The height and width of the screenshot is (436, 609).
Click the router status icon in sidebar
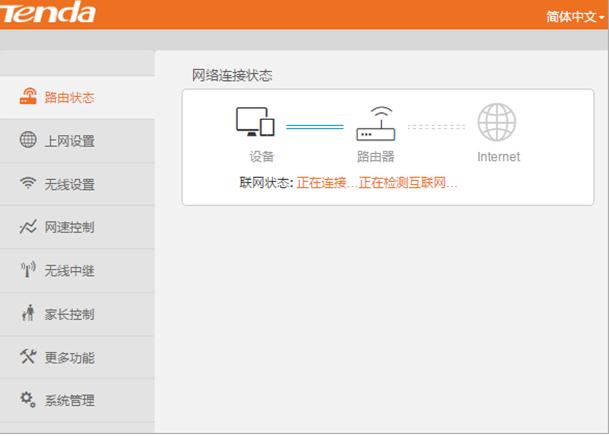(28, 96)
